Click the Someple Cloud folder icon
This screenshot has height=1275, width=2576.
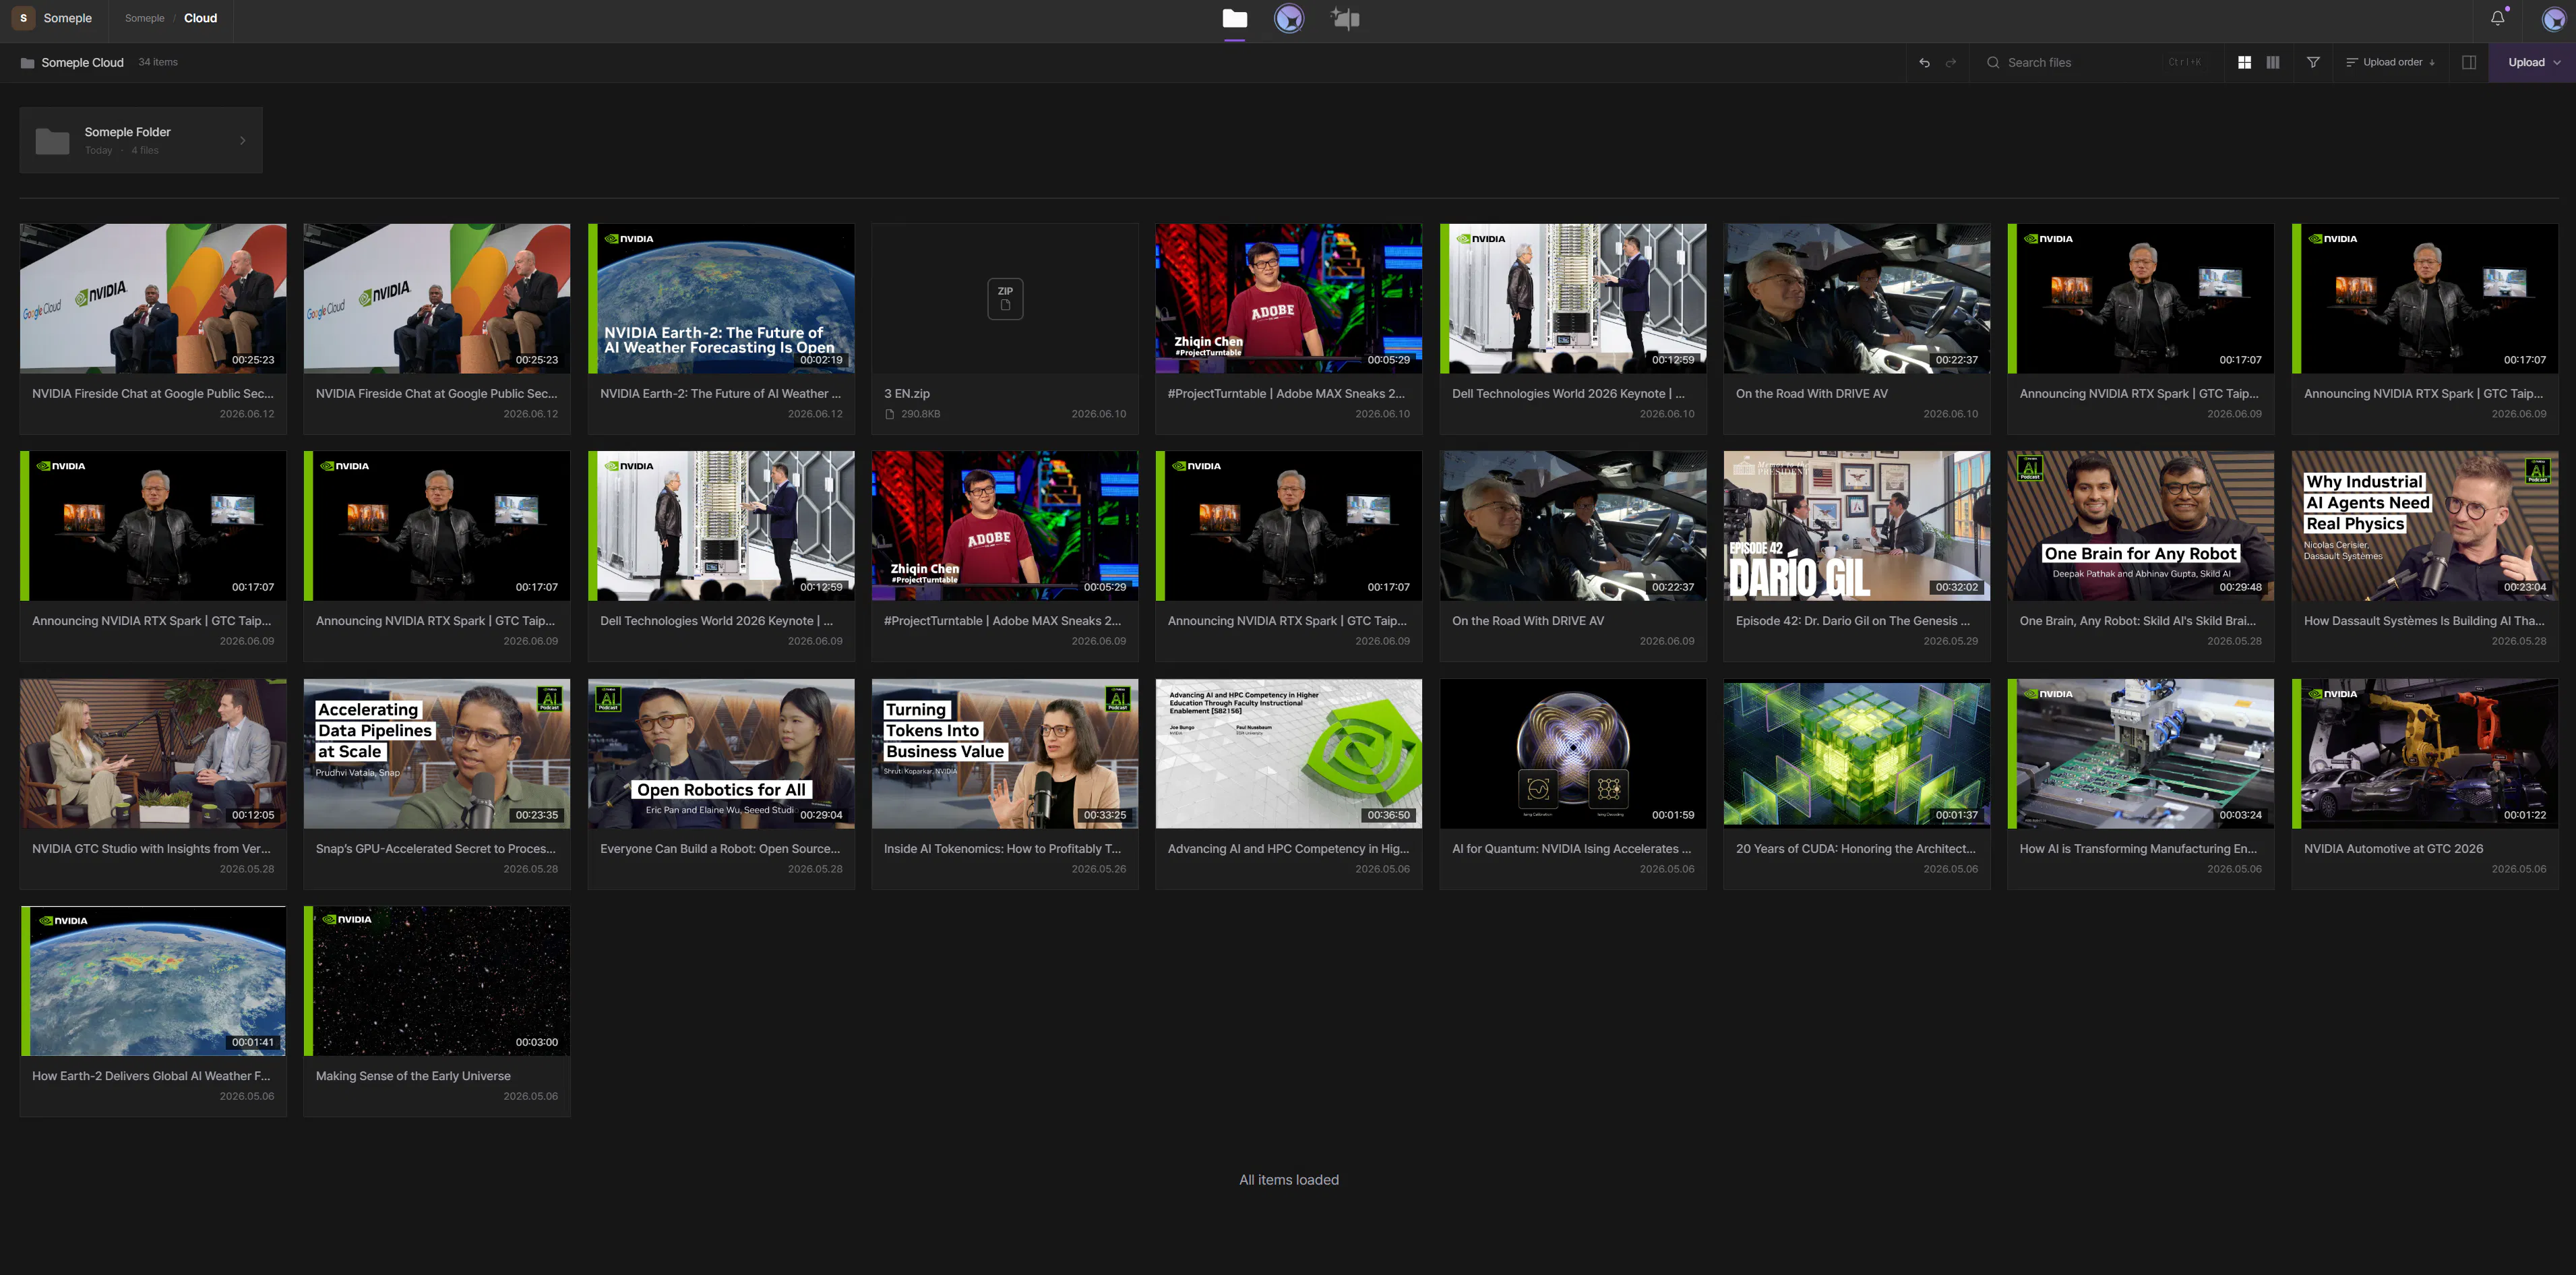(x=28, y=63)
